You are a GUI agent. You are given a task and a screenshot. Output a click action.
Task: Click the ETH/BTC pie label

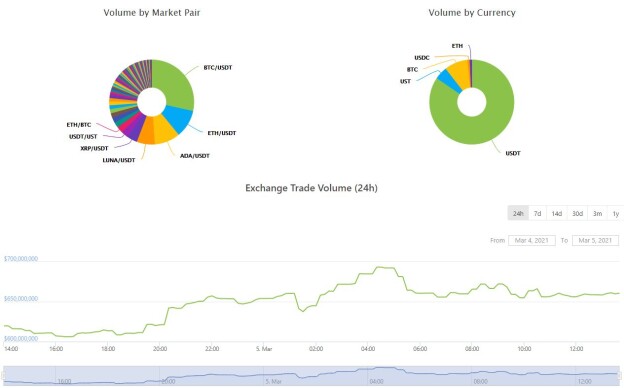(x=78, y=125)
